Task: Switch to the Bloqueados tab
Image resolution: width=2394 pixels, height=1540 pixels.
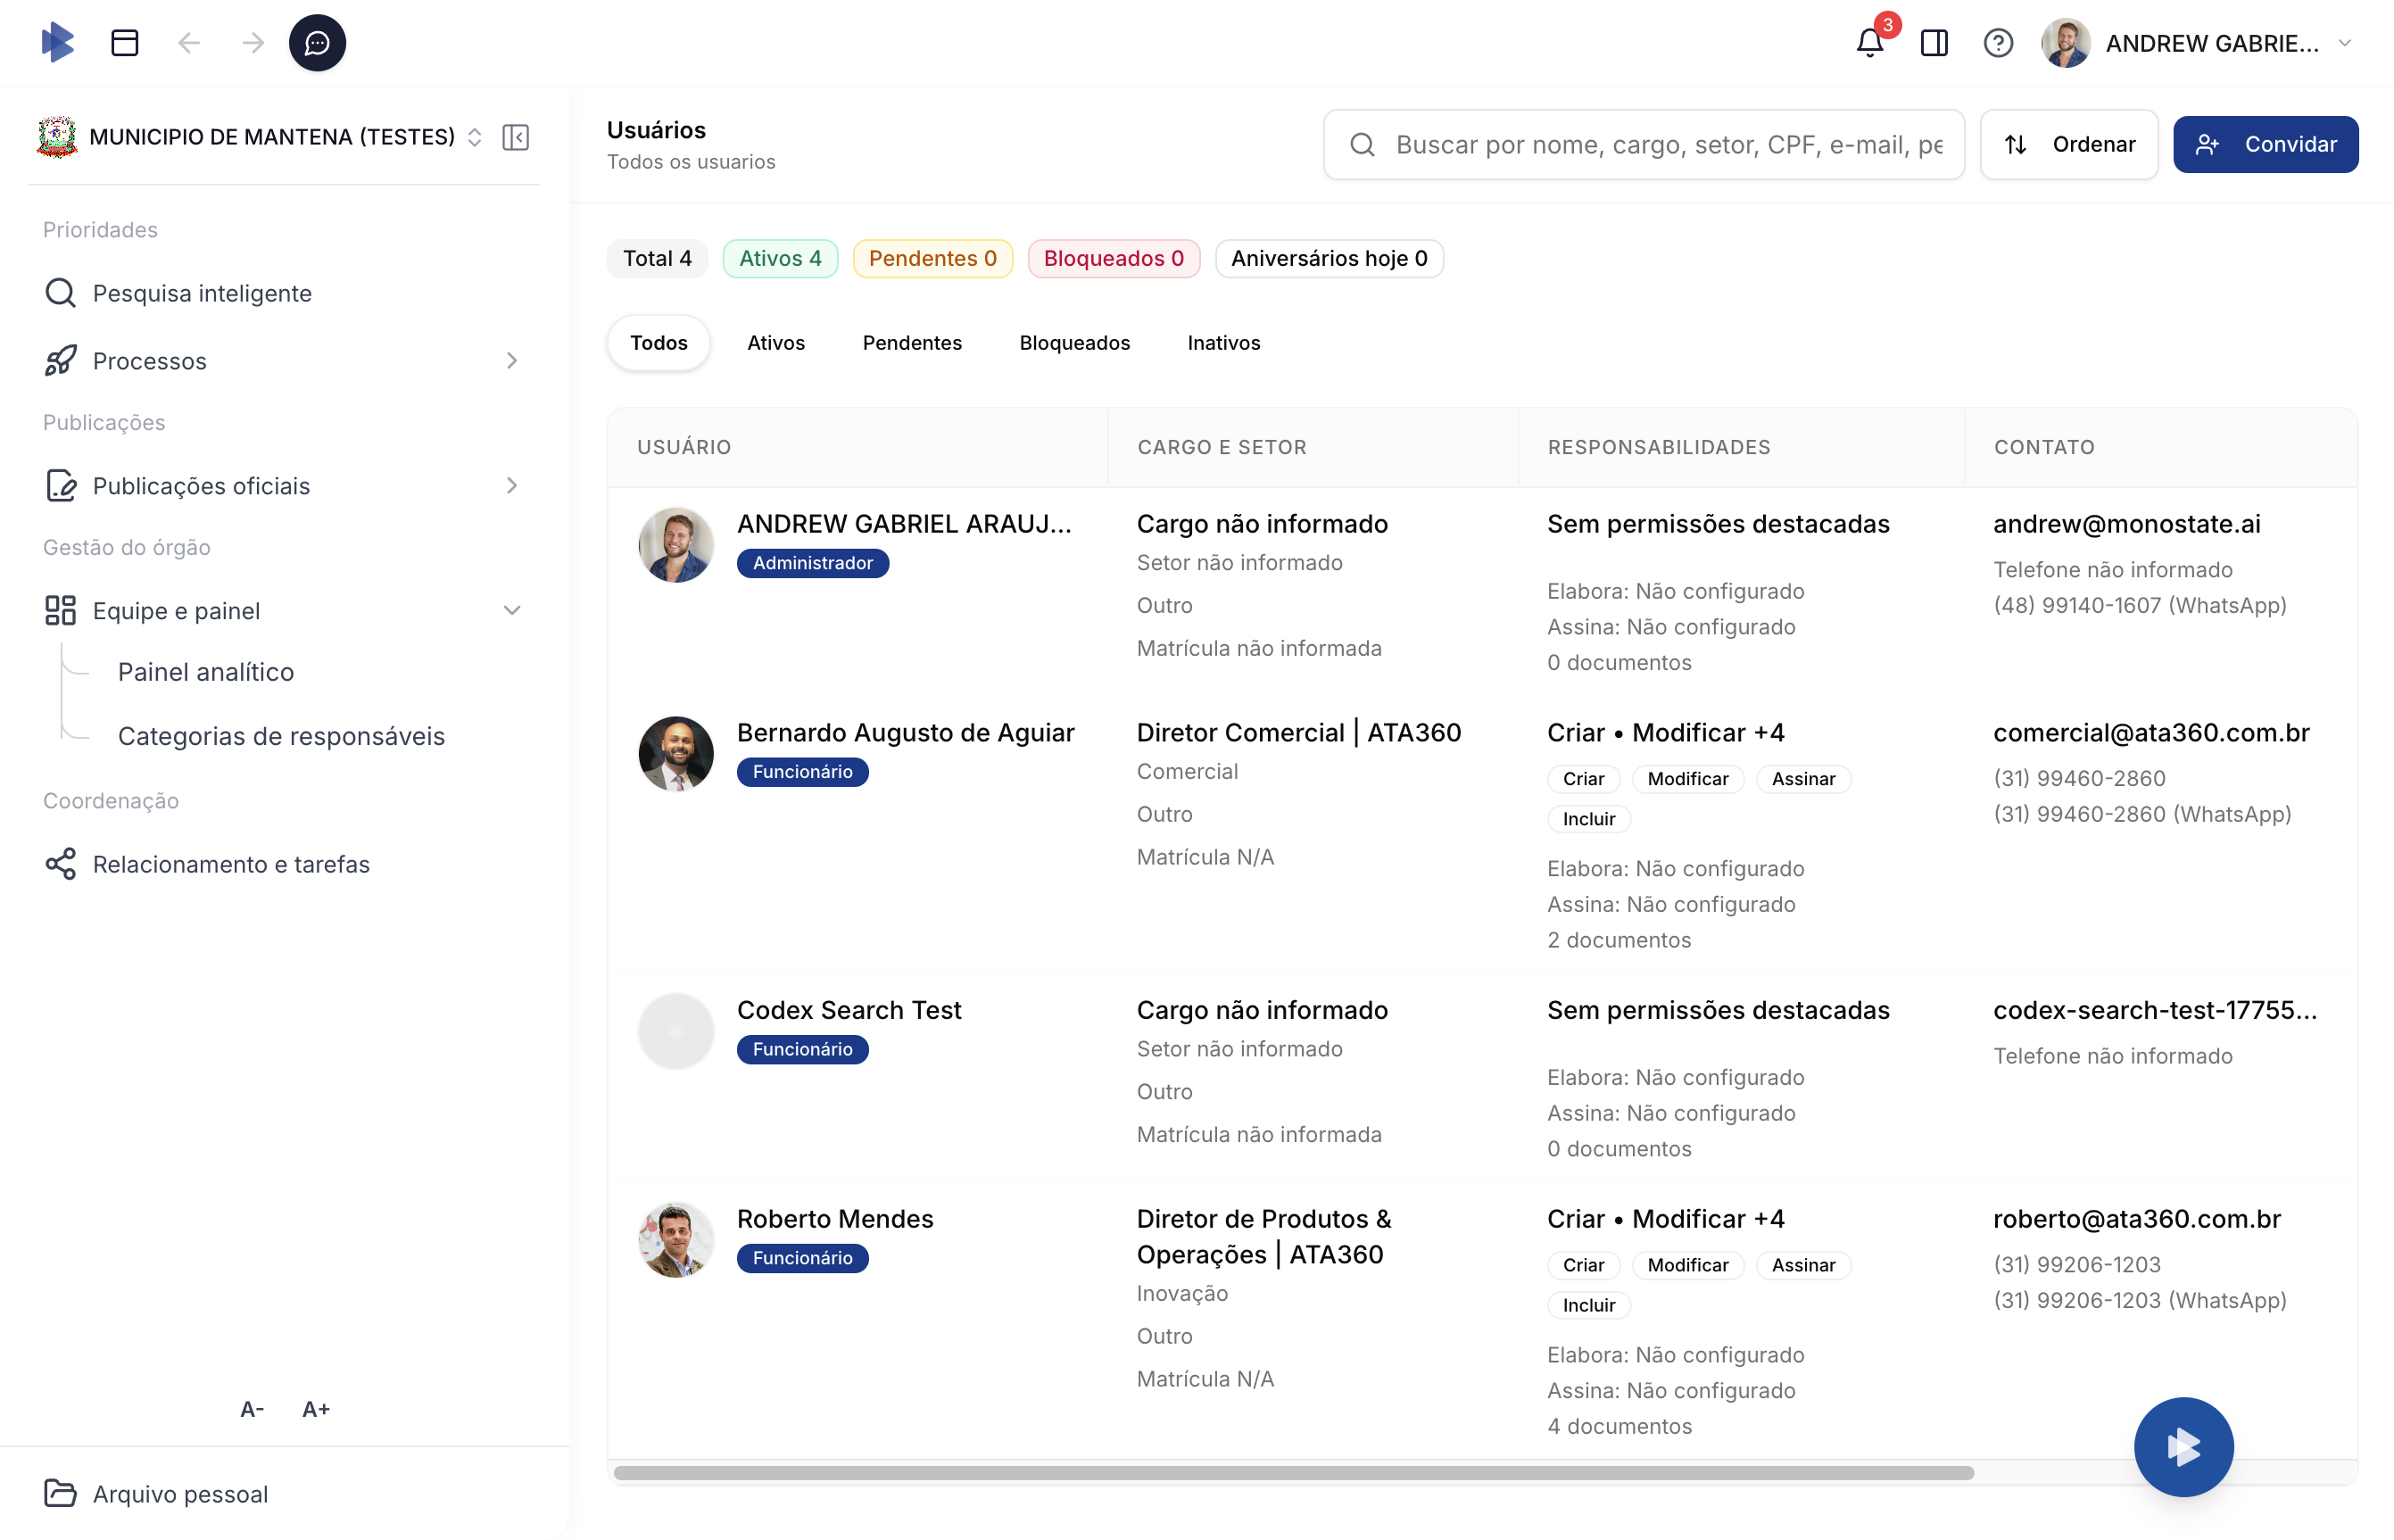Action: point(1074,343)
